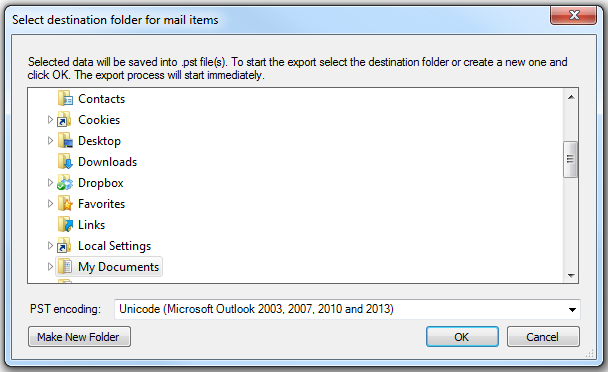The image size is (608, 372).
Task: Click the Make New Folder button
Action: (x=79, y=337)
